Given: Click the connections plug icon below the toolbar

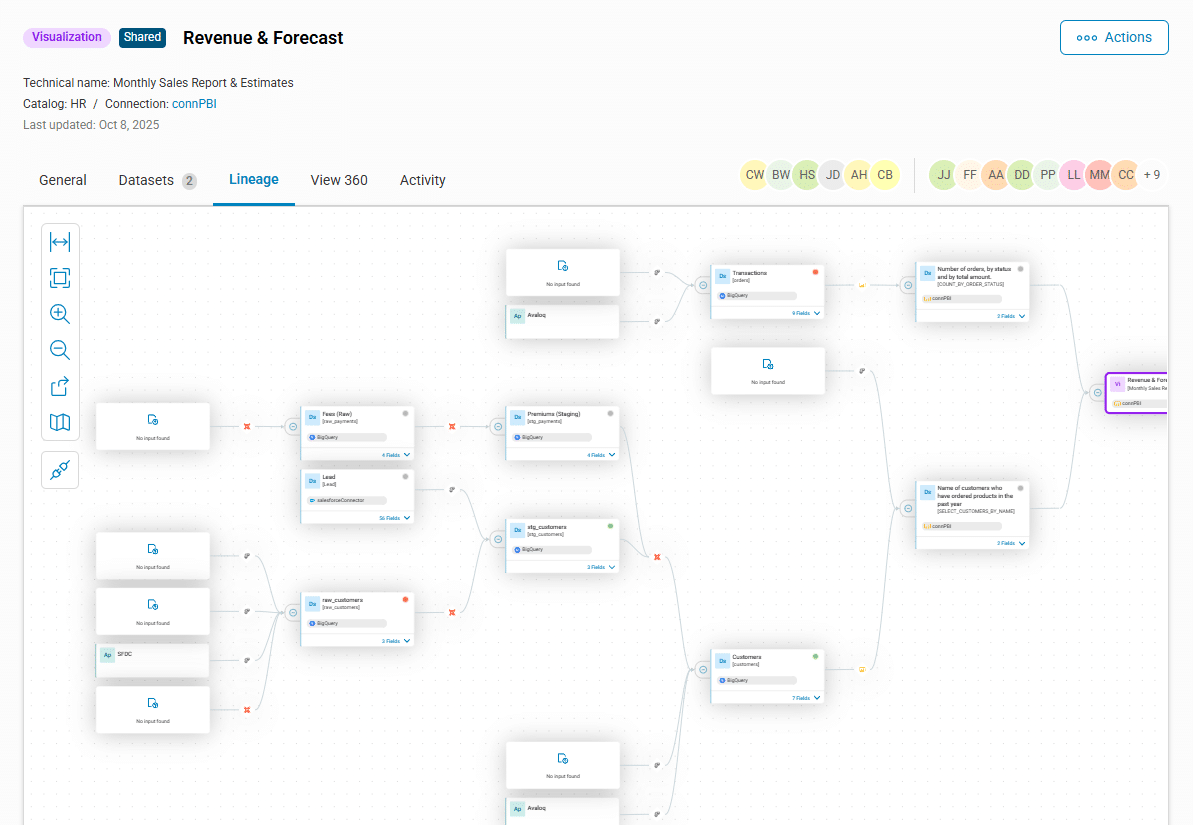Looking at the screenshot, I should click(60, 469).
